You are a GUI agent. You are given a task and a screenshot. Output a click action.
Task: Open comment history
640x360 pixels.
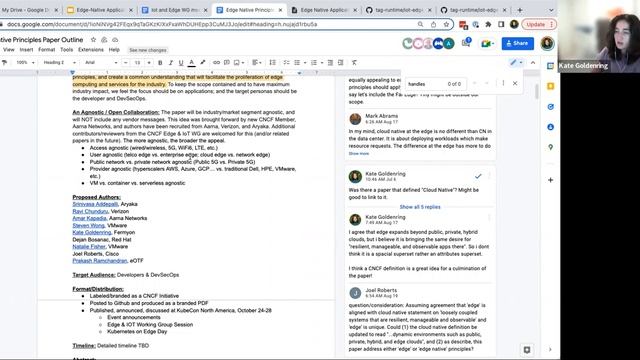pyautogui.click(x=466, y=42)
